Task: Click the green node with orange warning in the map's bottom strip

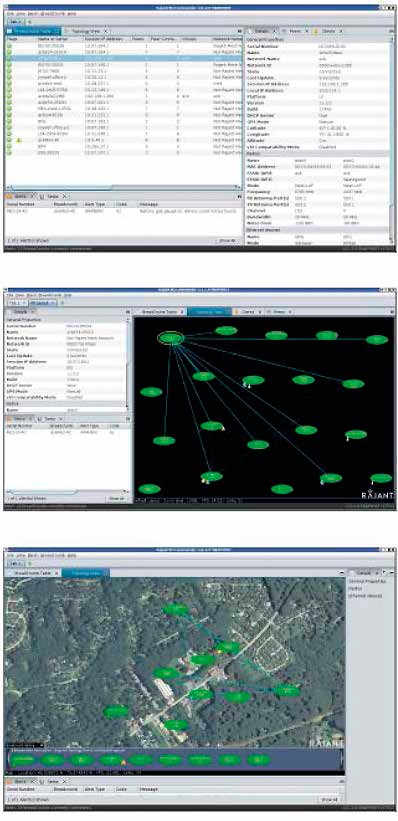Action: coord(112,759)
